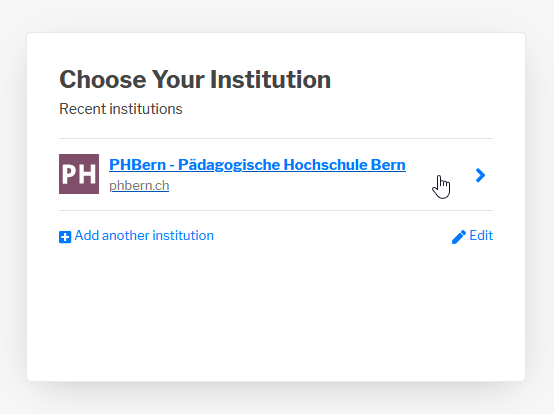Screen dimensions: 554x414
Task: Follow the phbern.ch domain link
Action: pyautogui.click(x=139, y=185)
